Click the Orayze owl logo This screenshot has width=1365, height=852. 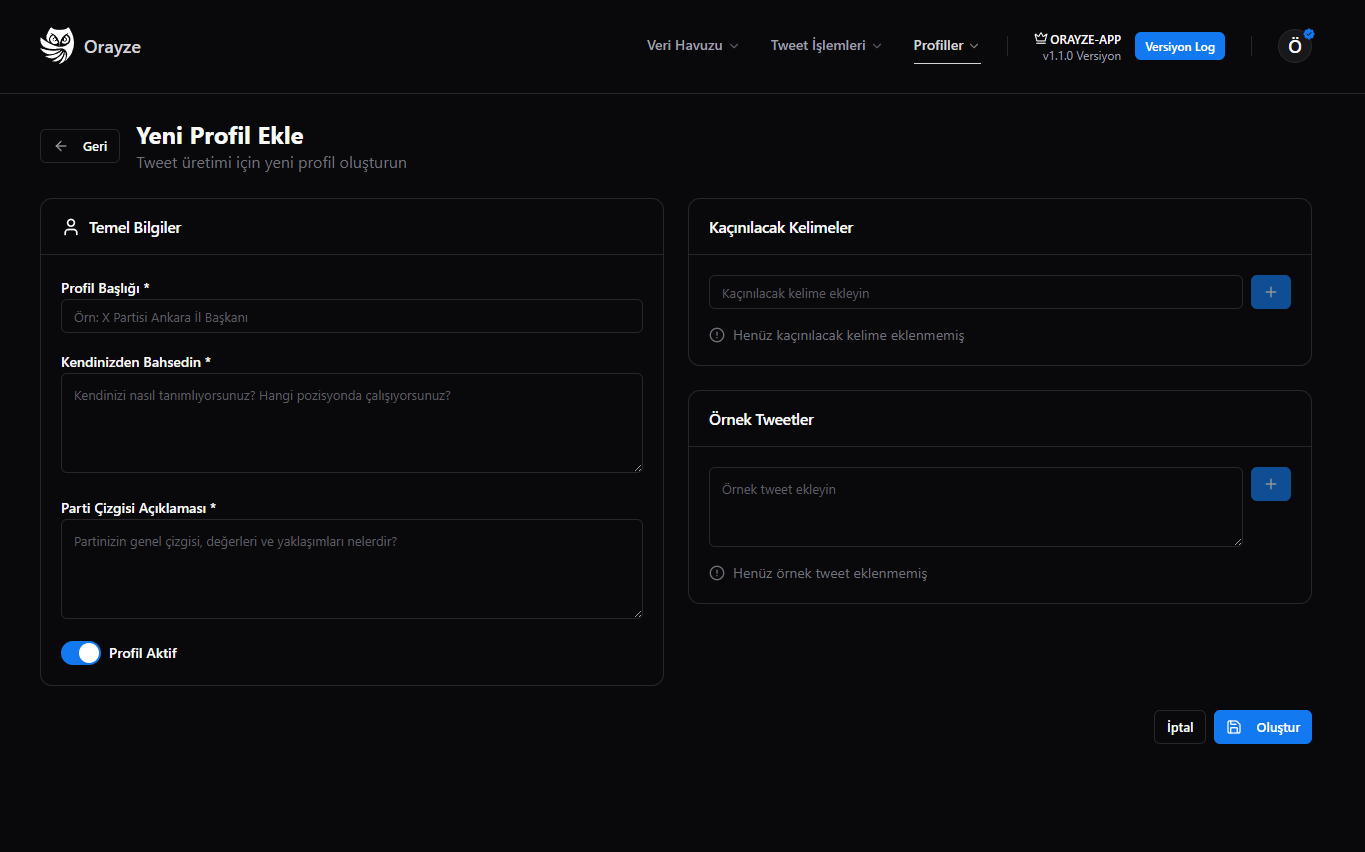(x=57, y=46)
